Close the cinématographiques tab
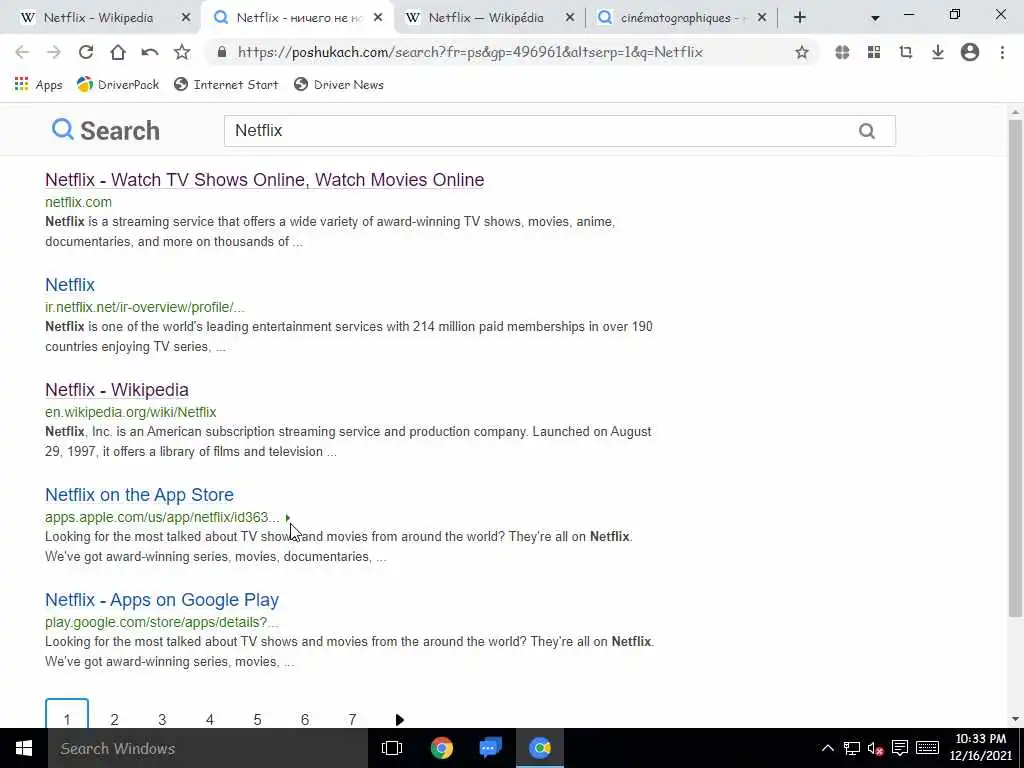Viewport: 1024px width, 768px height. tap(762, 18)
